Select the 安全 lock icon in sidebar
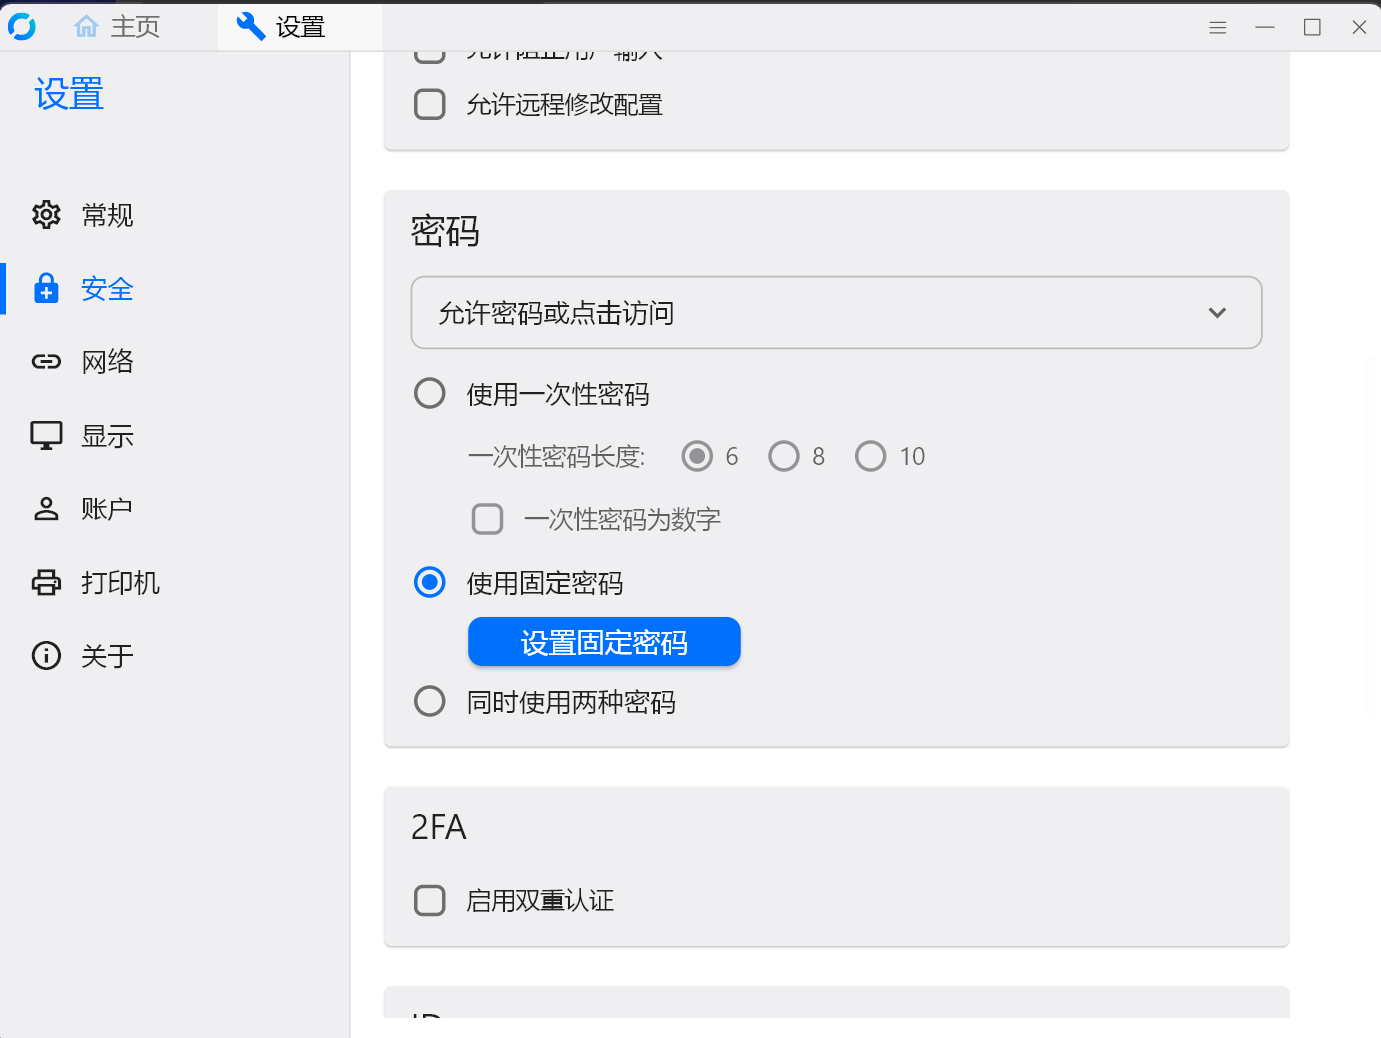Viewport: 1381px width, 1038px height. pos(46,289)
